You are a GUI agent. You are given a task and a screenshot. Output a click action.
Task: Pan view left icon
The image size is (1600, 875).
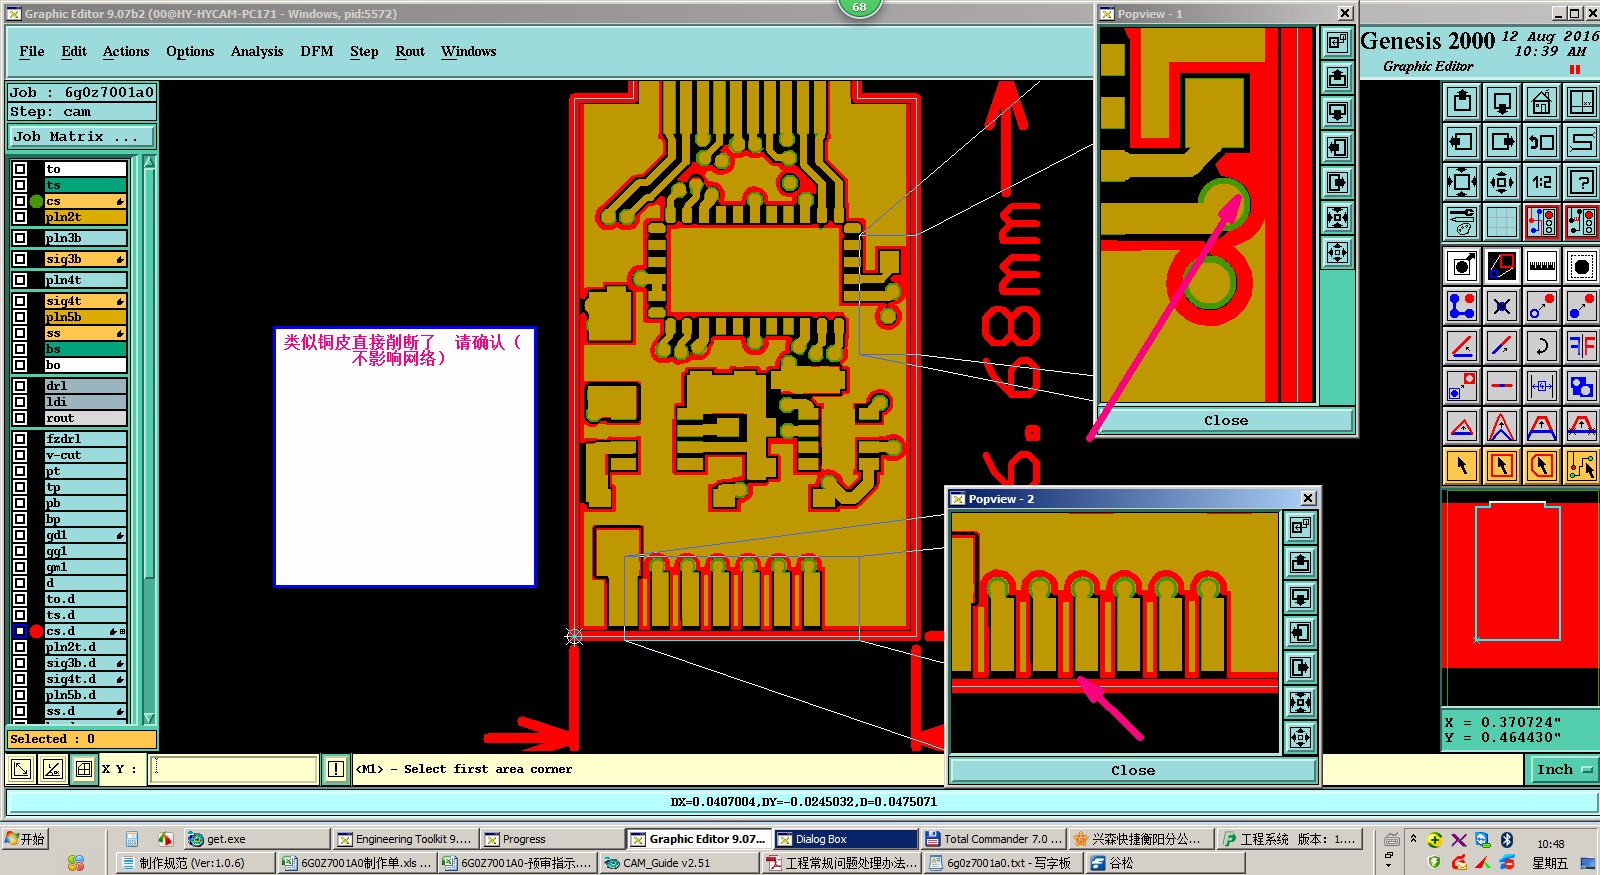tap(1462, 141)
